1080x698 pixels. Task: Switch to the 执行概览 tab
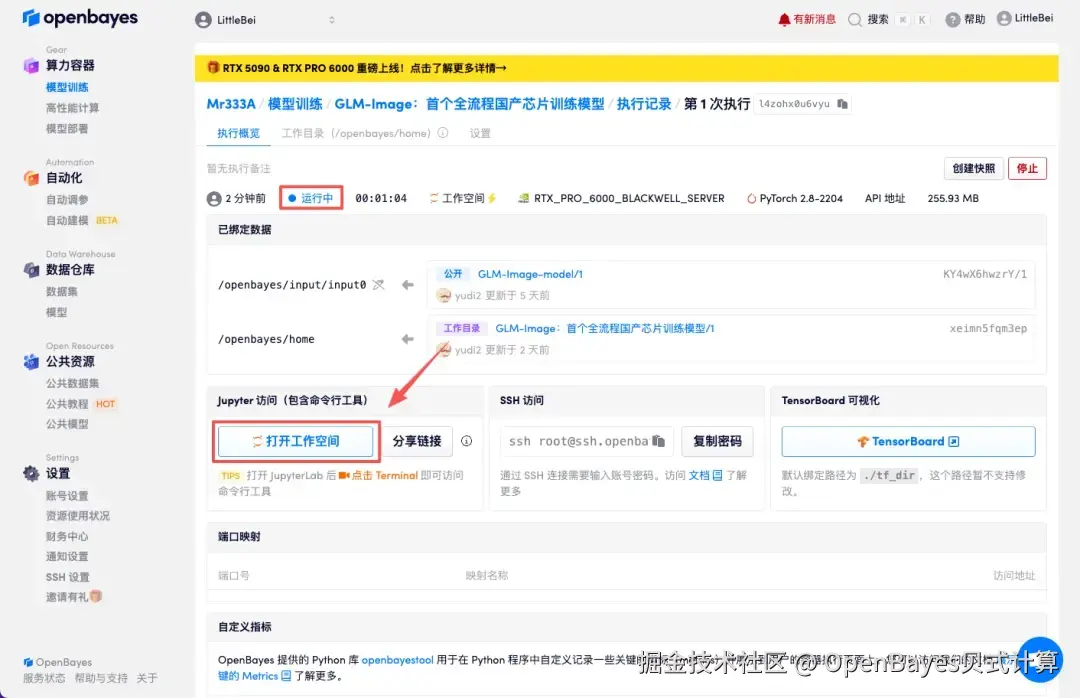tap(238, 133)
